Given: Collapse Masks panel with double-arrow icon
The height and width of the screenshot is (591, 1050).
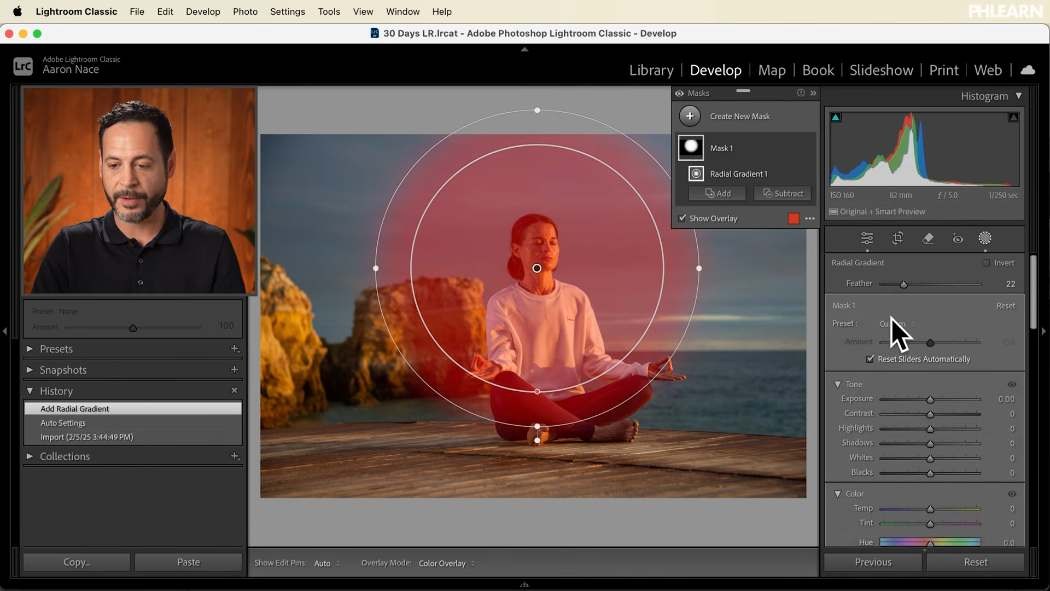Looking at the screenshot, I should [813, 93].
